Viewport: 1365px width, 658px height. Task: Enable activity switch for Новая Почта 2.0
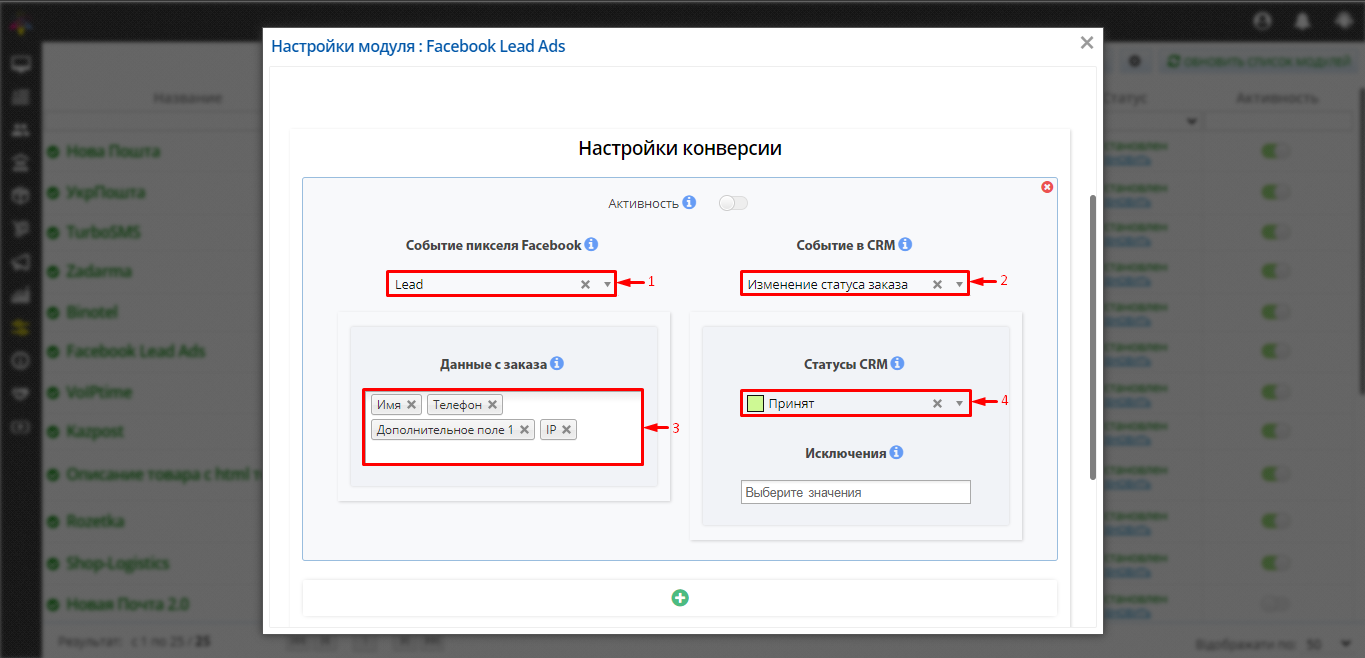[x=1275, y=603]
